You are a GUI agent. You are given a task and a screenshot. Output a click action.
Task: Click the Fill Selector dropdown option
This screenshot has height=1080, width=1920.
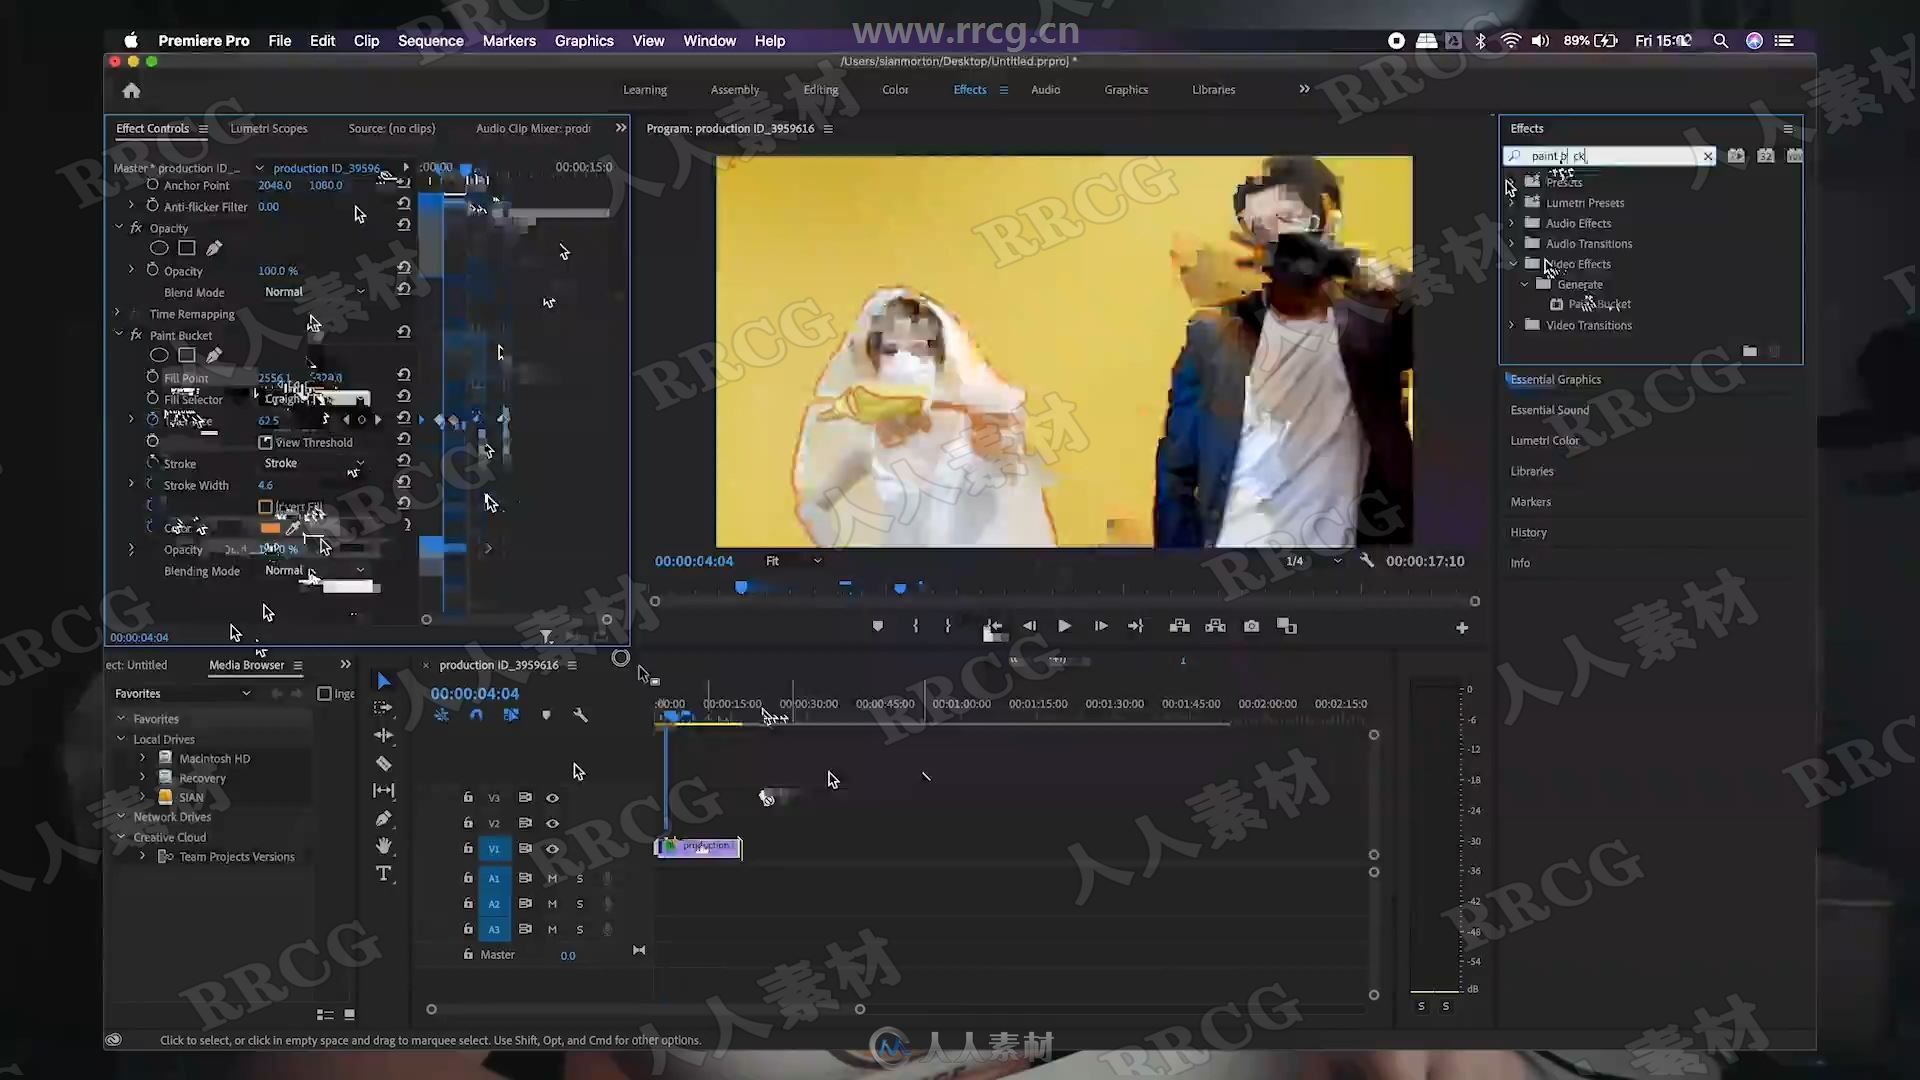pyautogui.click(x=310, y=398)
